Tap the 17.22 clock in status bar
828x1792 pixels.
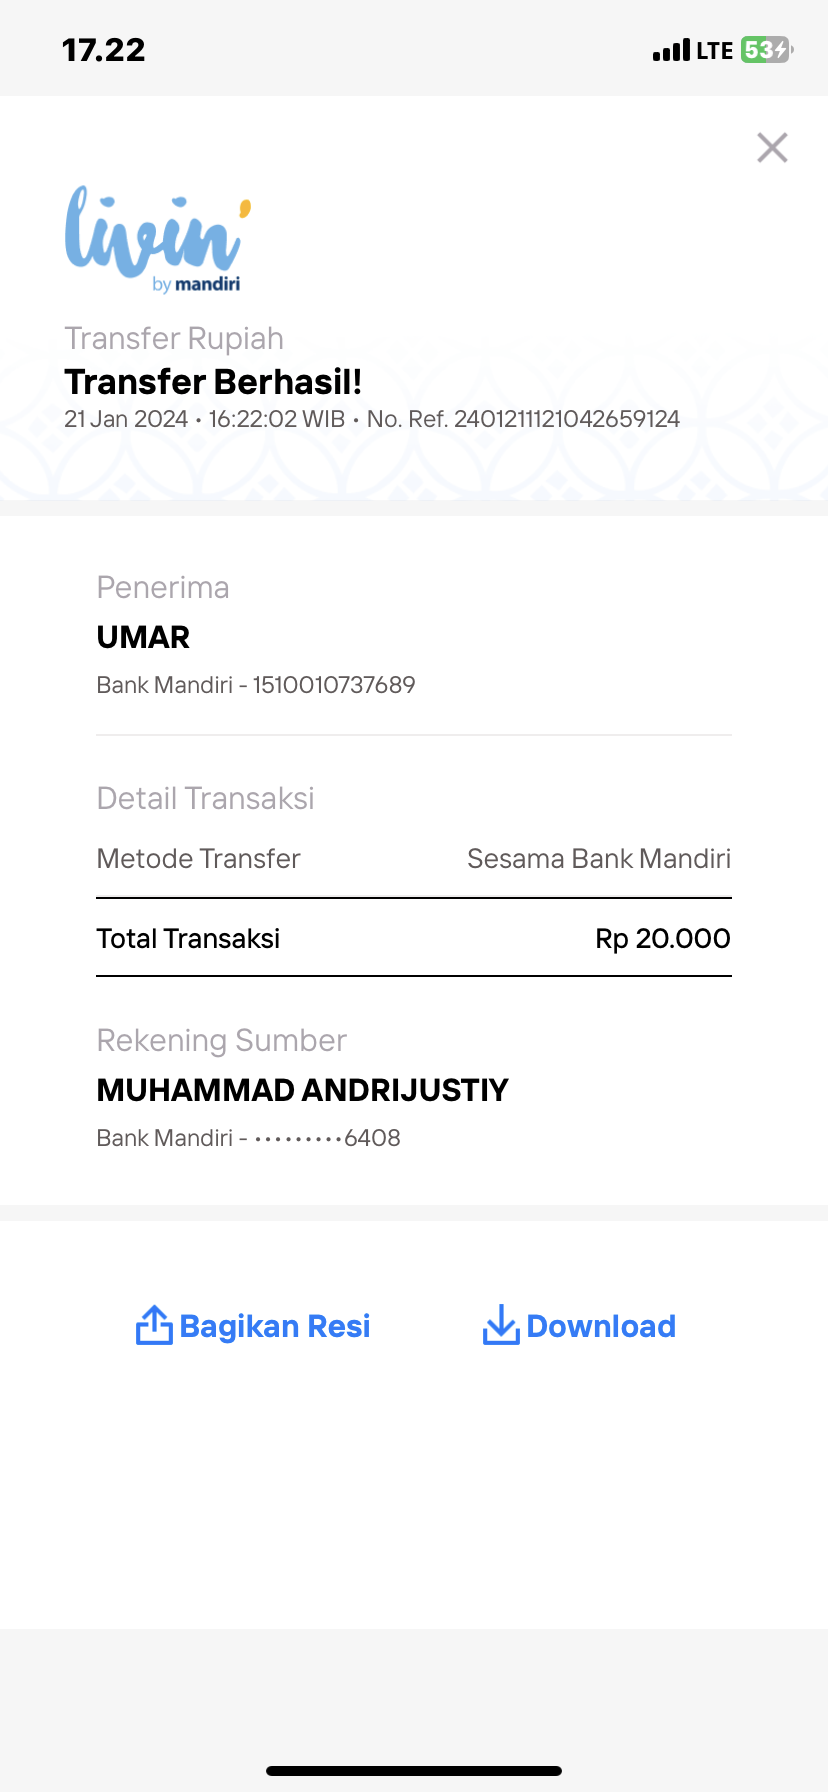click(x=104, y=50)
